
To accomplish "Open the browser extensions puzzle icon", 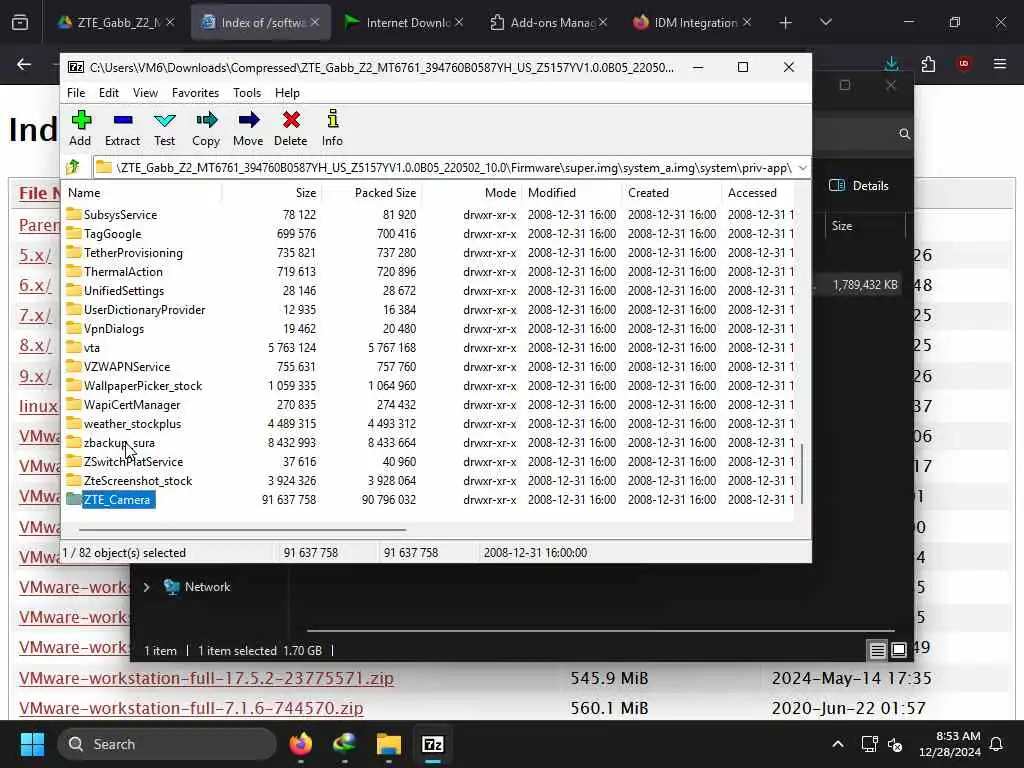I will coord(928,64).
